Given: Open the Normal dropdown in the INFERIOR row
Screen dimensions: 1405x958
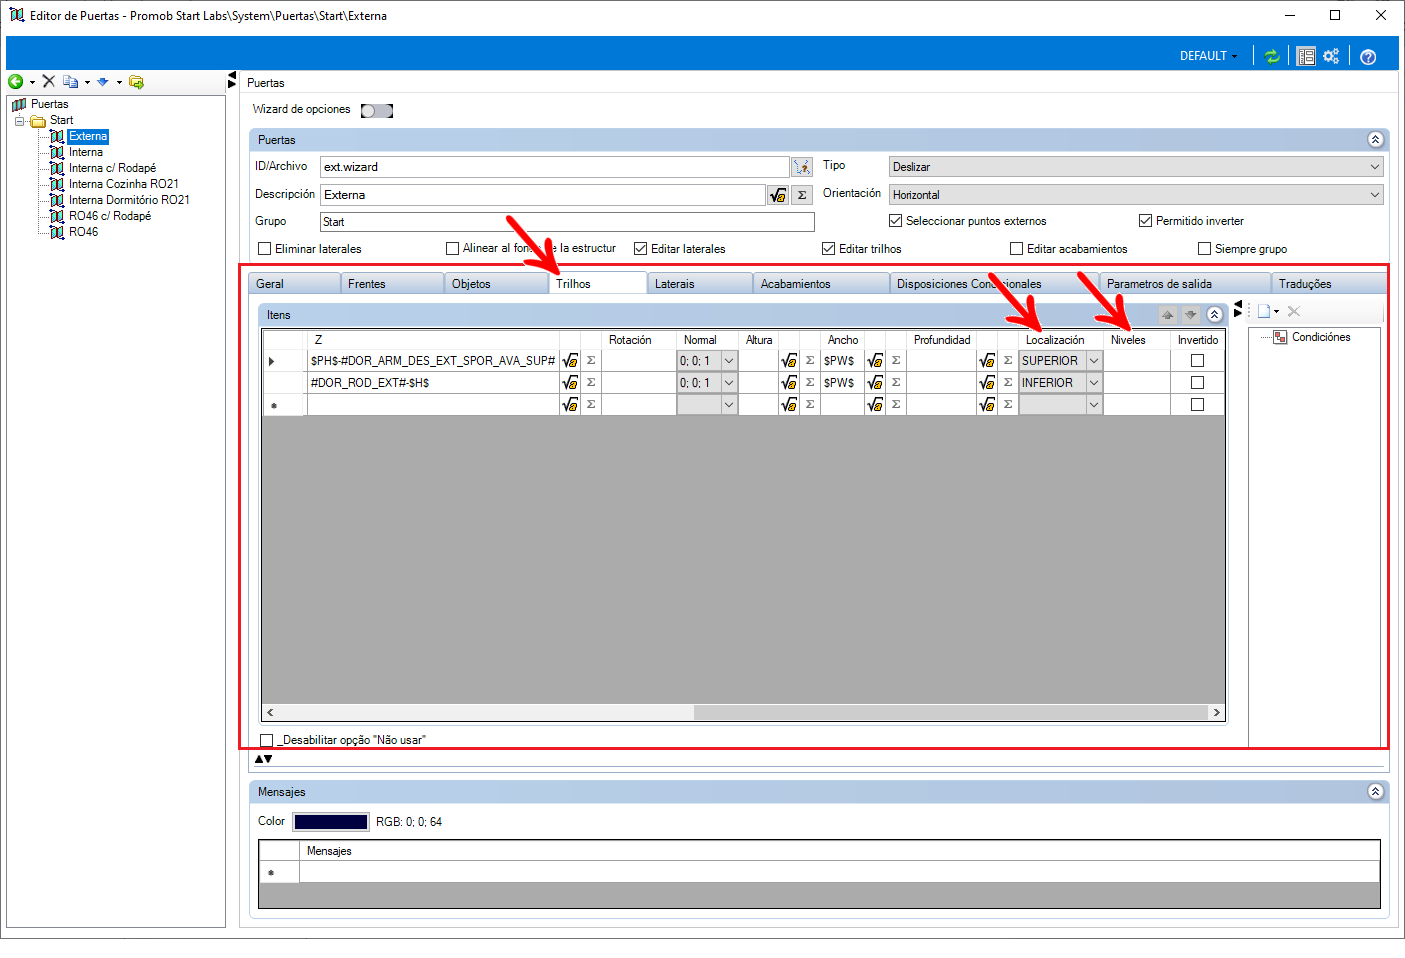Looking at the screenshot, I should coord(707,383).
